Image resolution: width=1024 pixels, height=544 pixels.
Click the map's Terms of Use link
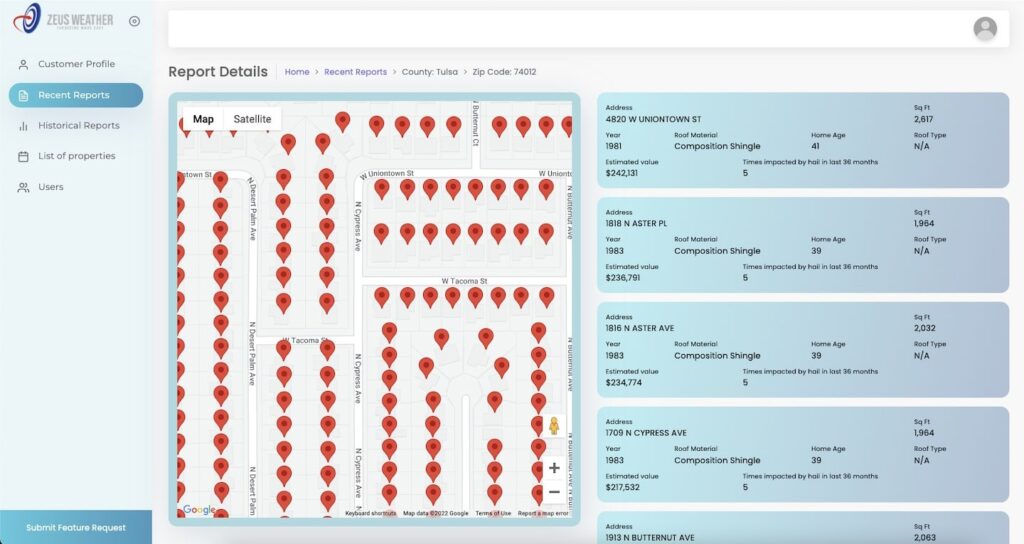pyautogui.click(x=493, y=514)
